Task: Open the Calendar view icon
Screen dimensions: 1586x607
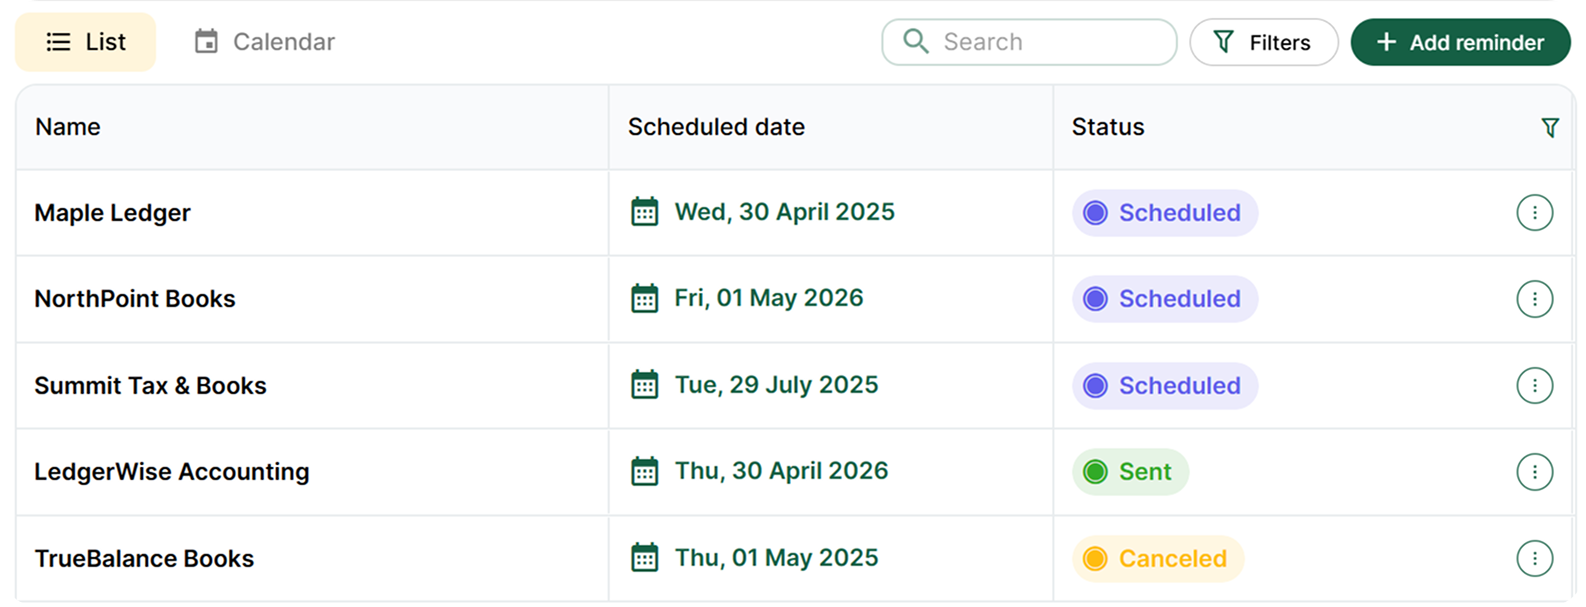Action: (x=207, y=41)
